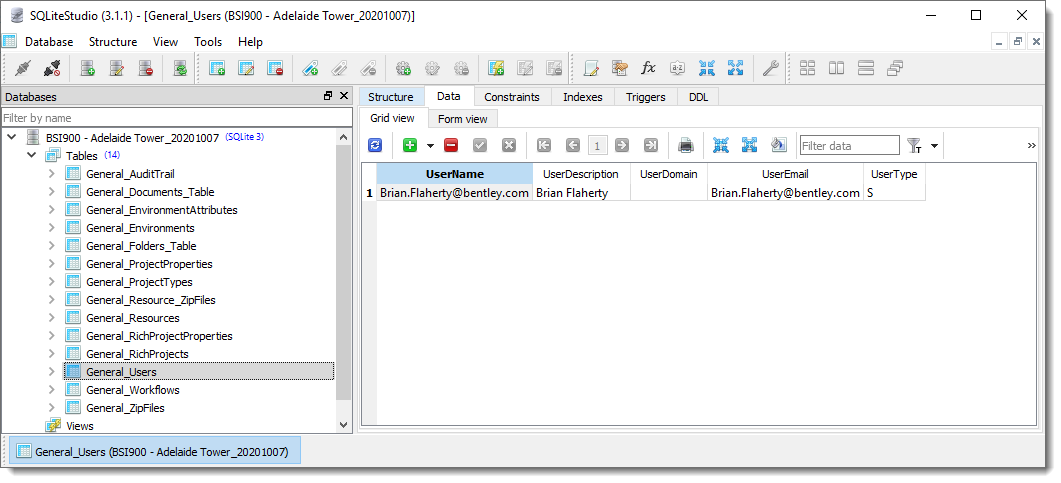Remove the database with the red-minus server icon

pyautogui.click(x=145, y=68)
